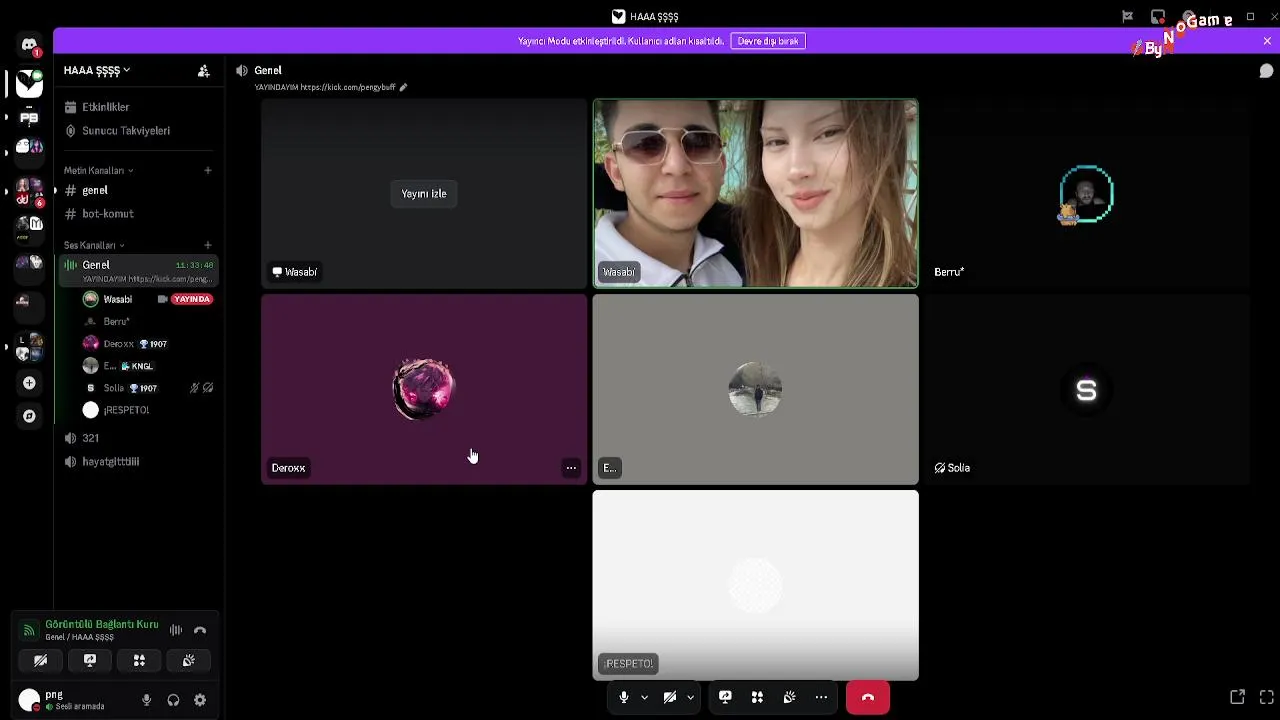Open the Berru* participant tile
The image size is (1280, 720).
click(x=1086, y=193)
